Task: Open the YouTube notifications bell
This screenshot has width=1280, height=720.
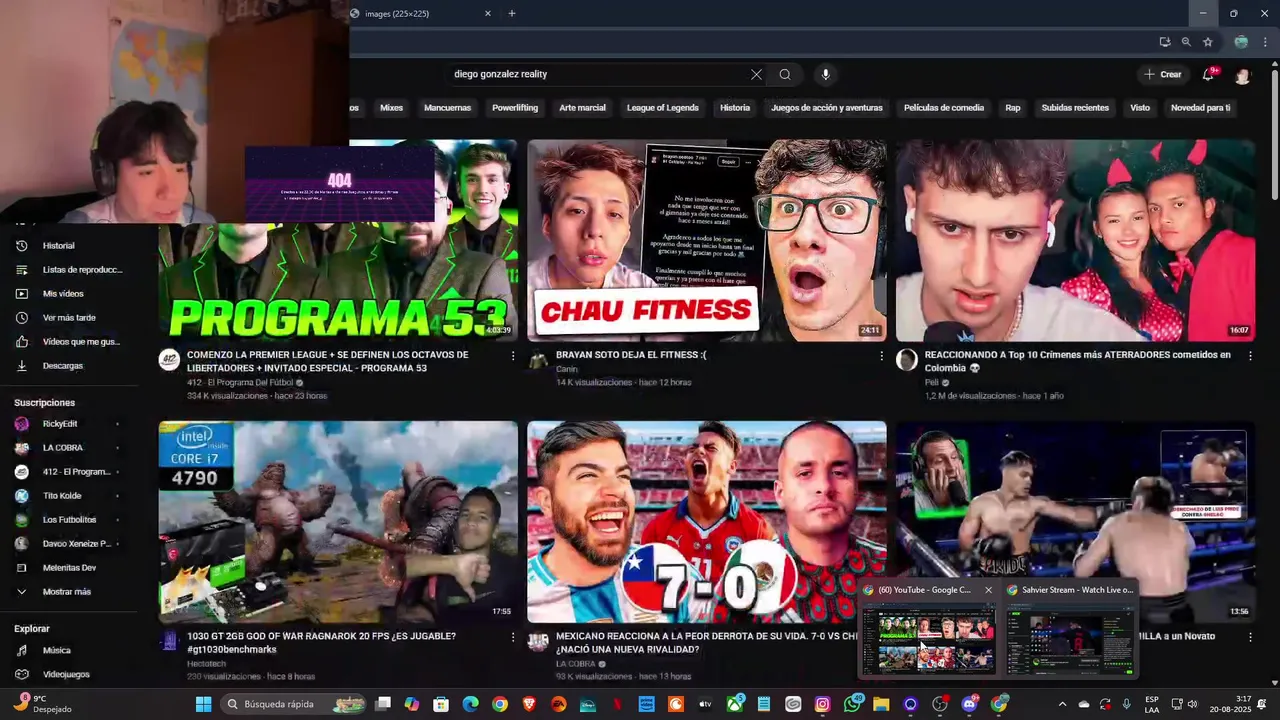Action: click(x=1208, y=74)
